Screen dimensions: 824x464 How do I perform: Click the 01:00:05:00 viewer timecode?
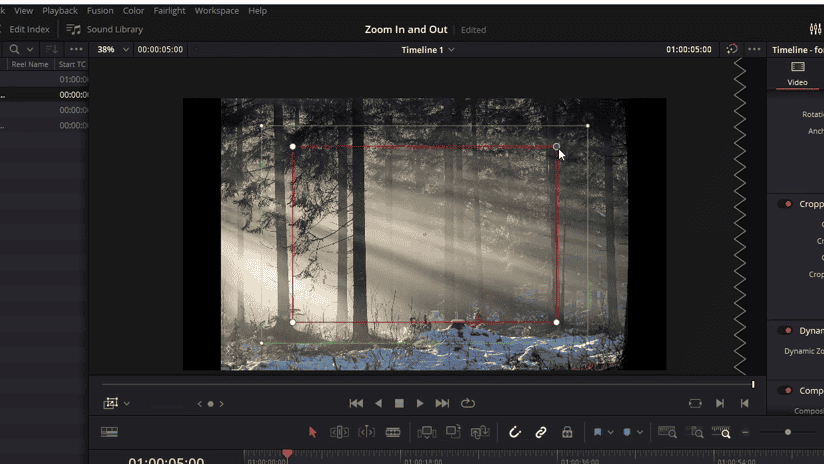coord(688,49)
